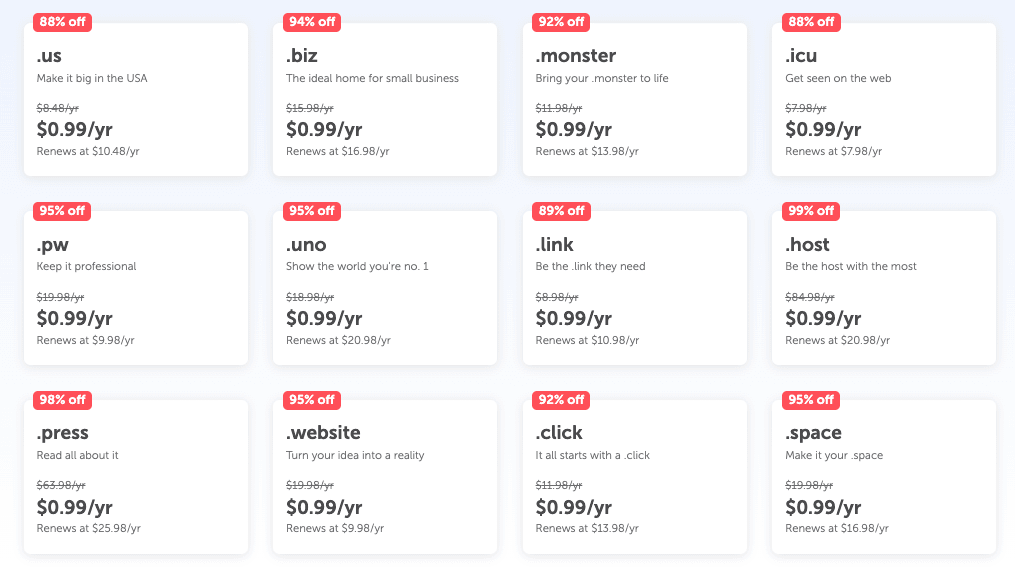Select the .pw domain card
1015x567 pixels.
pyautogui.click(x=136, y=288)
